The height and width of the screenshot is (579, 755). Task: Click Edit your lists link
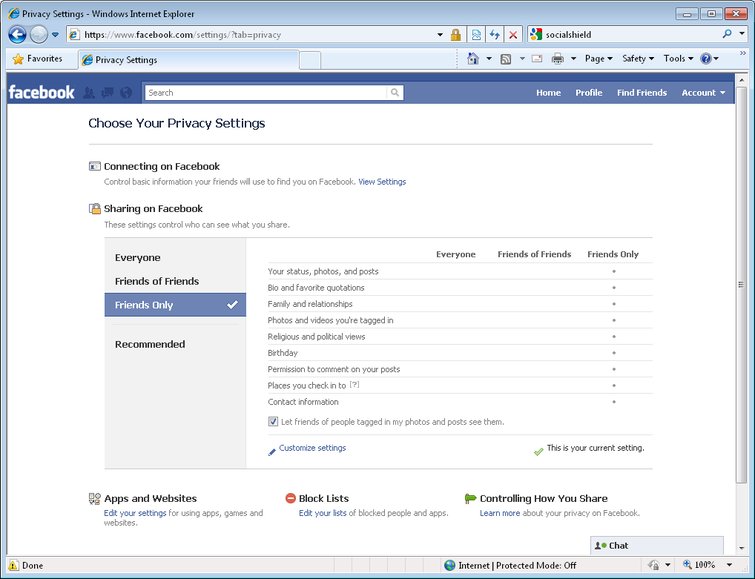(x=323, y=513)
